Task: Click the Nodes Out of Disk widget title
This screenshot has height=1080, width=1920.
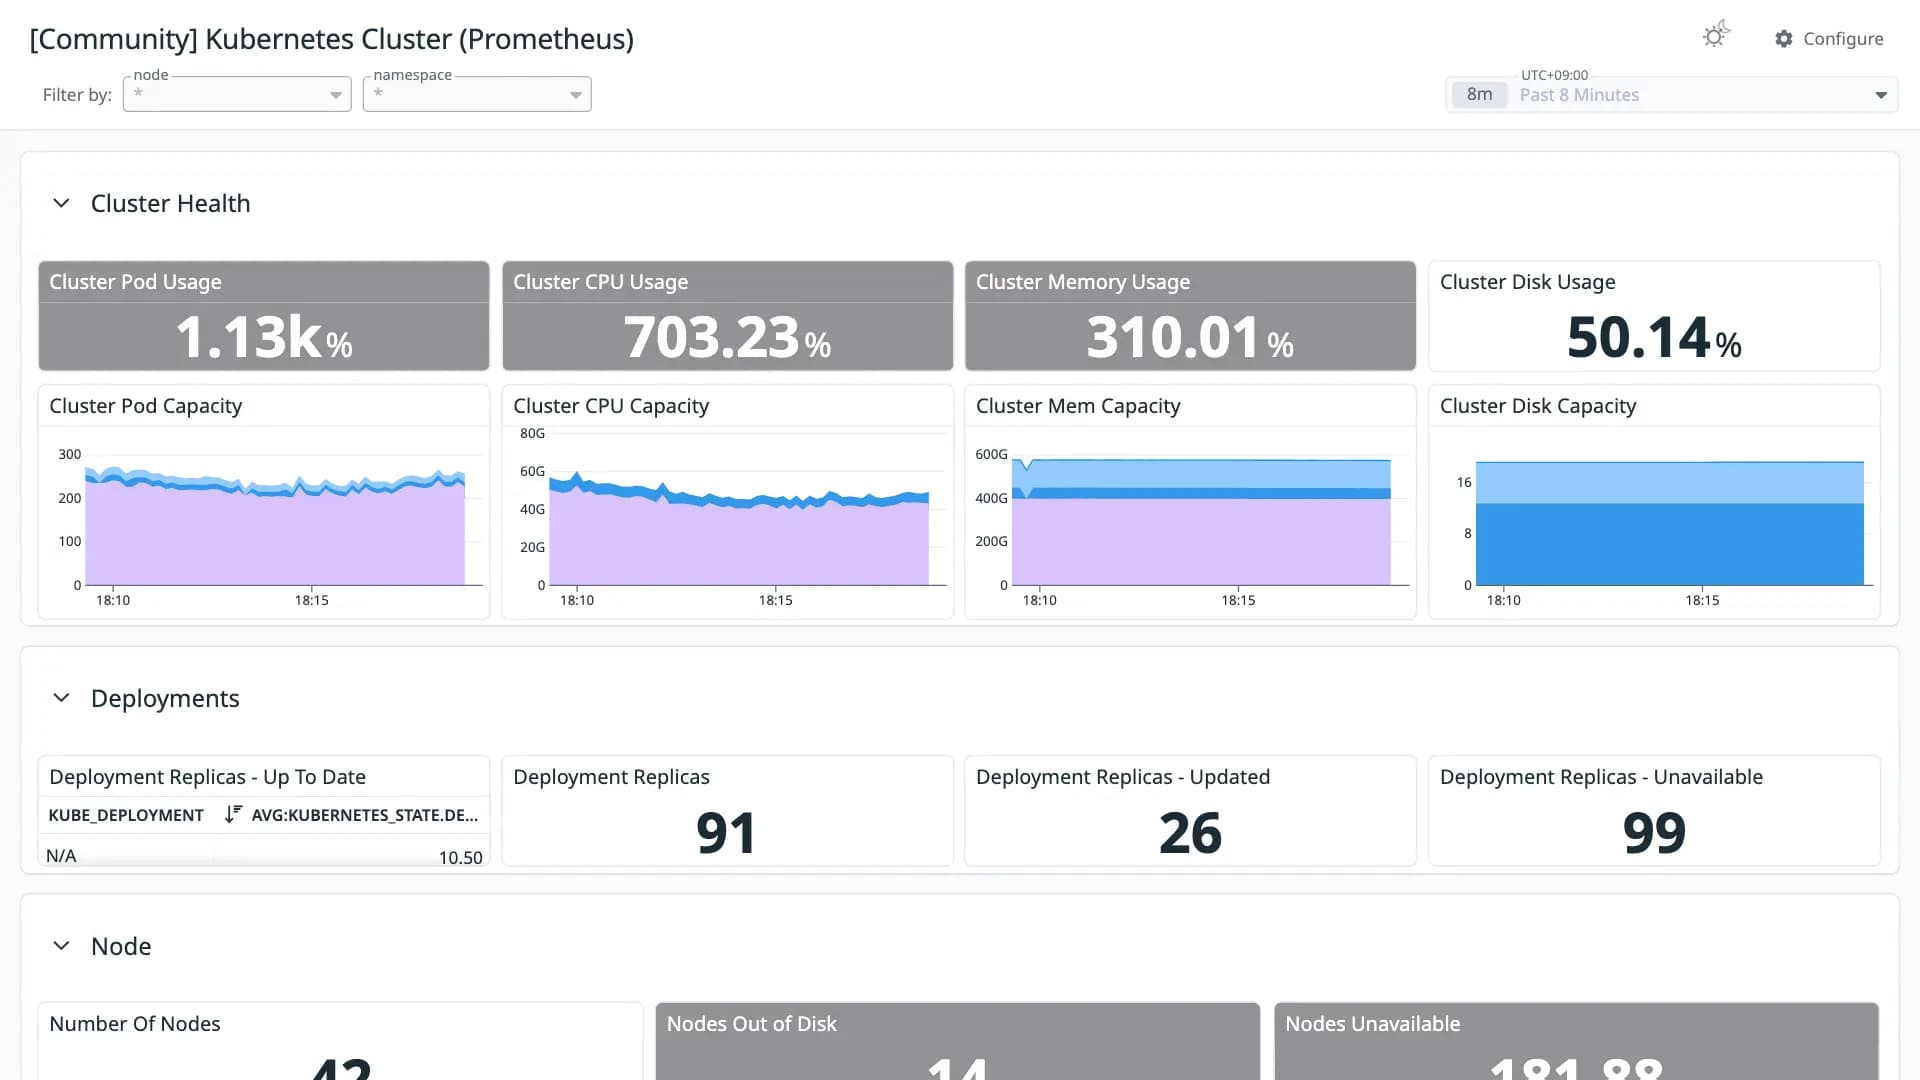Action: click(x=752, y=1024)
